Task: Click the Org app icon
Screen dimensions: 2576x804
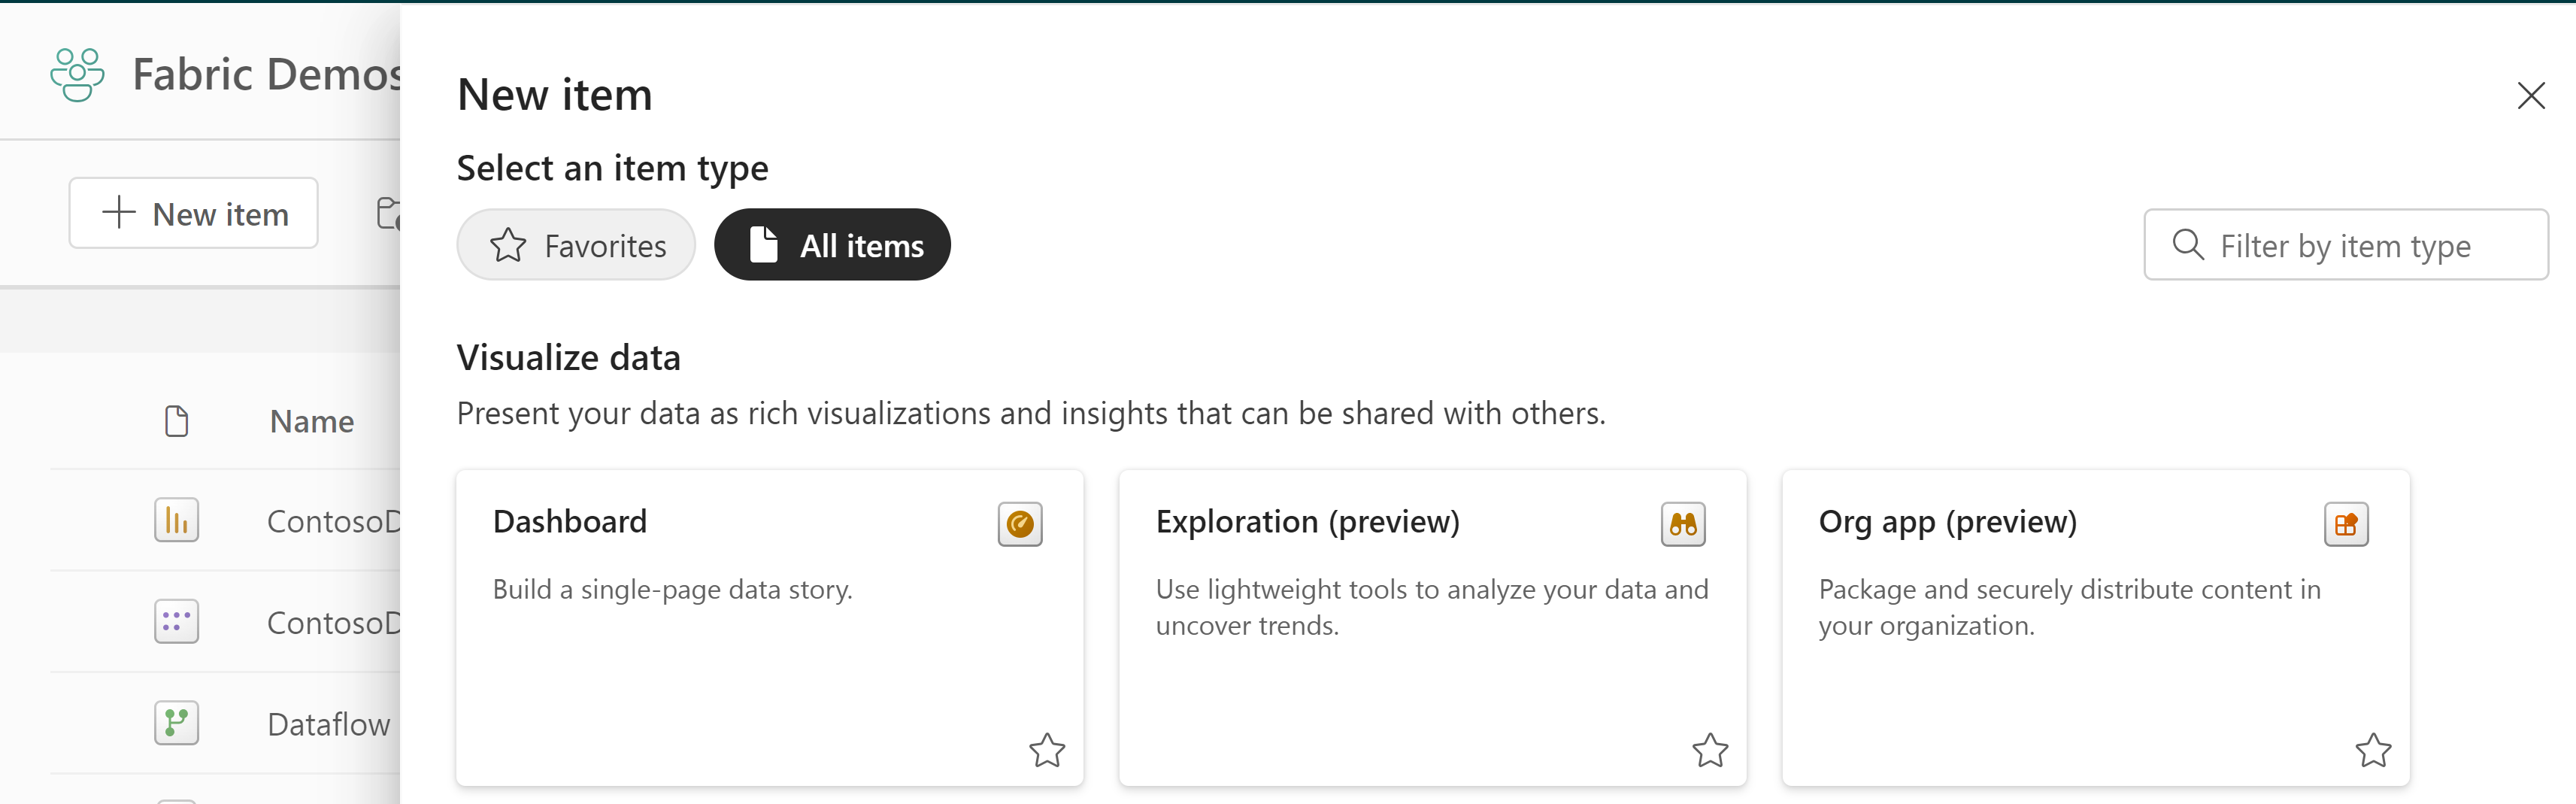Action: tap(2345, 524)
